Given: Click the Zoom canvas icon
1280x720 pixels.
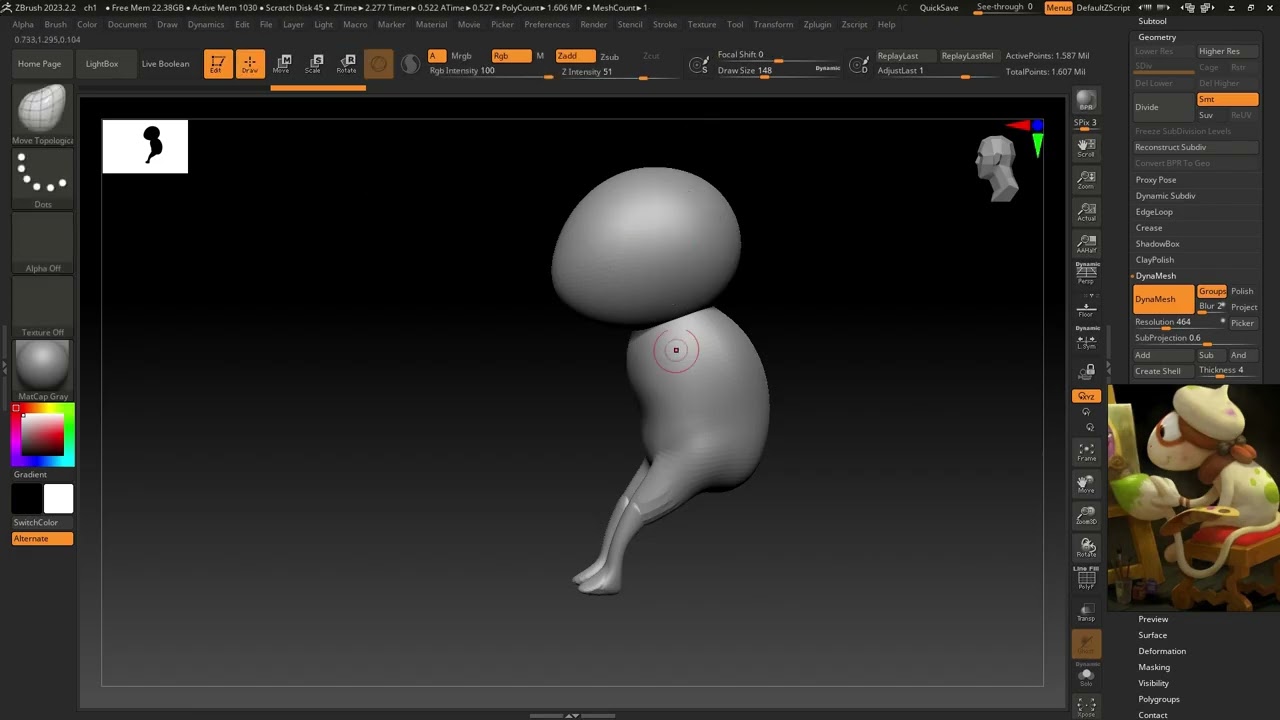Looking at the screenshot, I should (x=1086, y=180).
